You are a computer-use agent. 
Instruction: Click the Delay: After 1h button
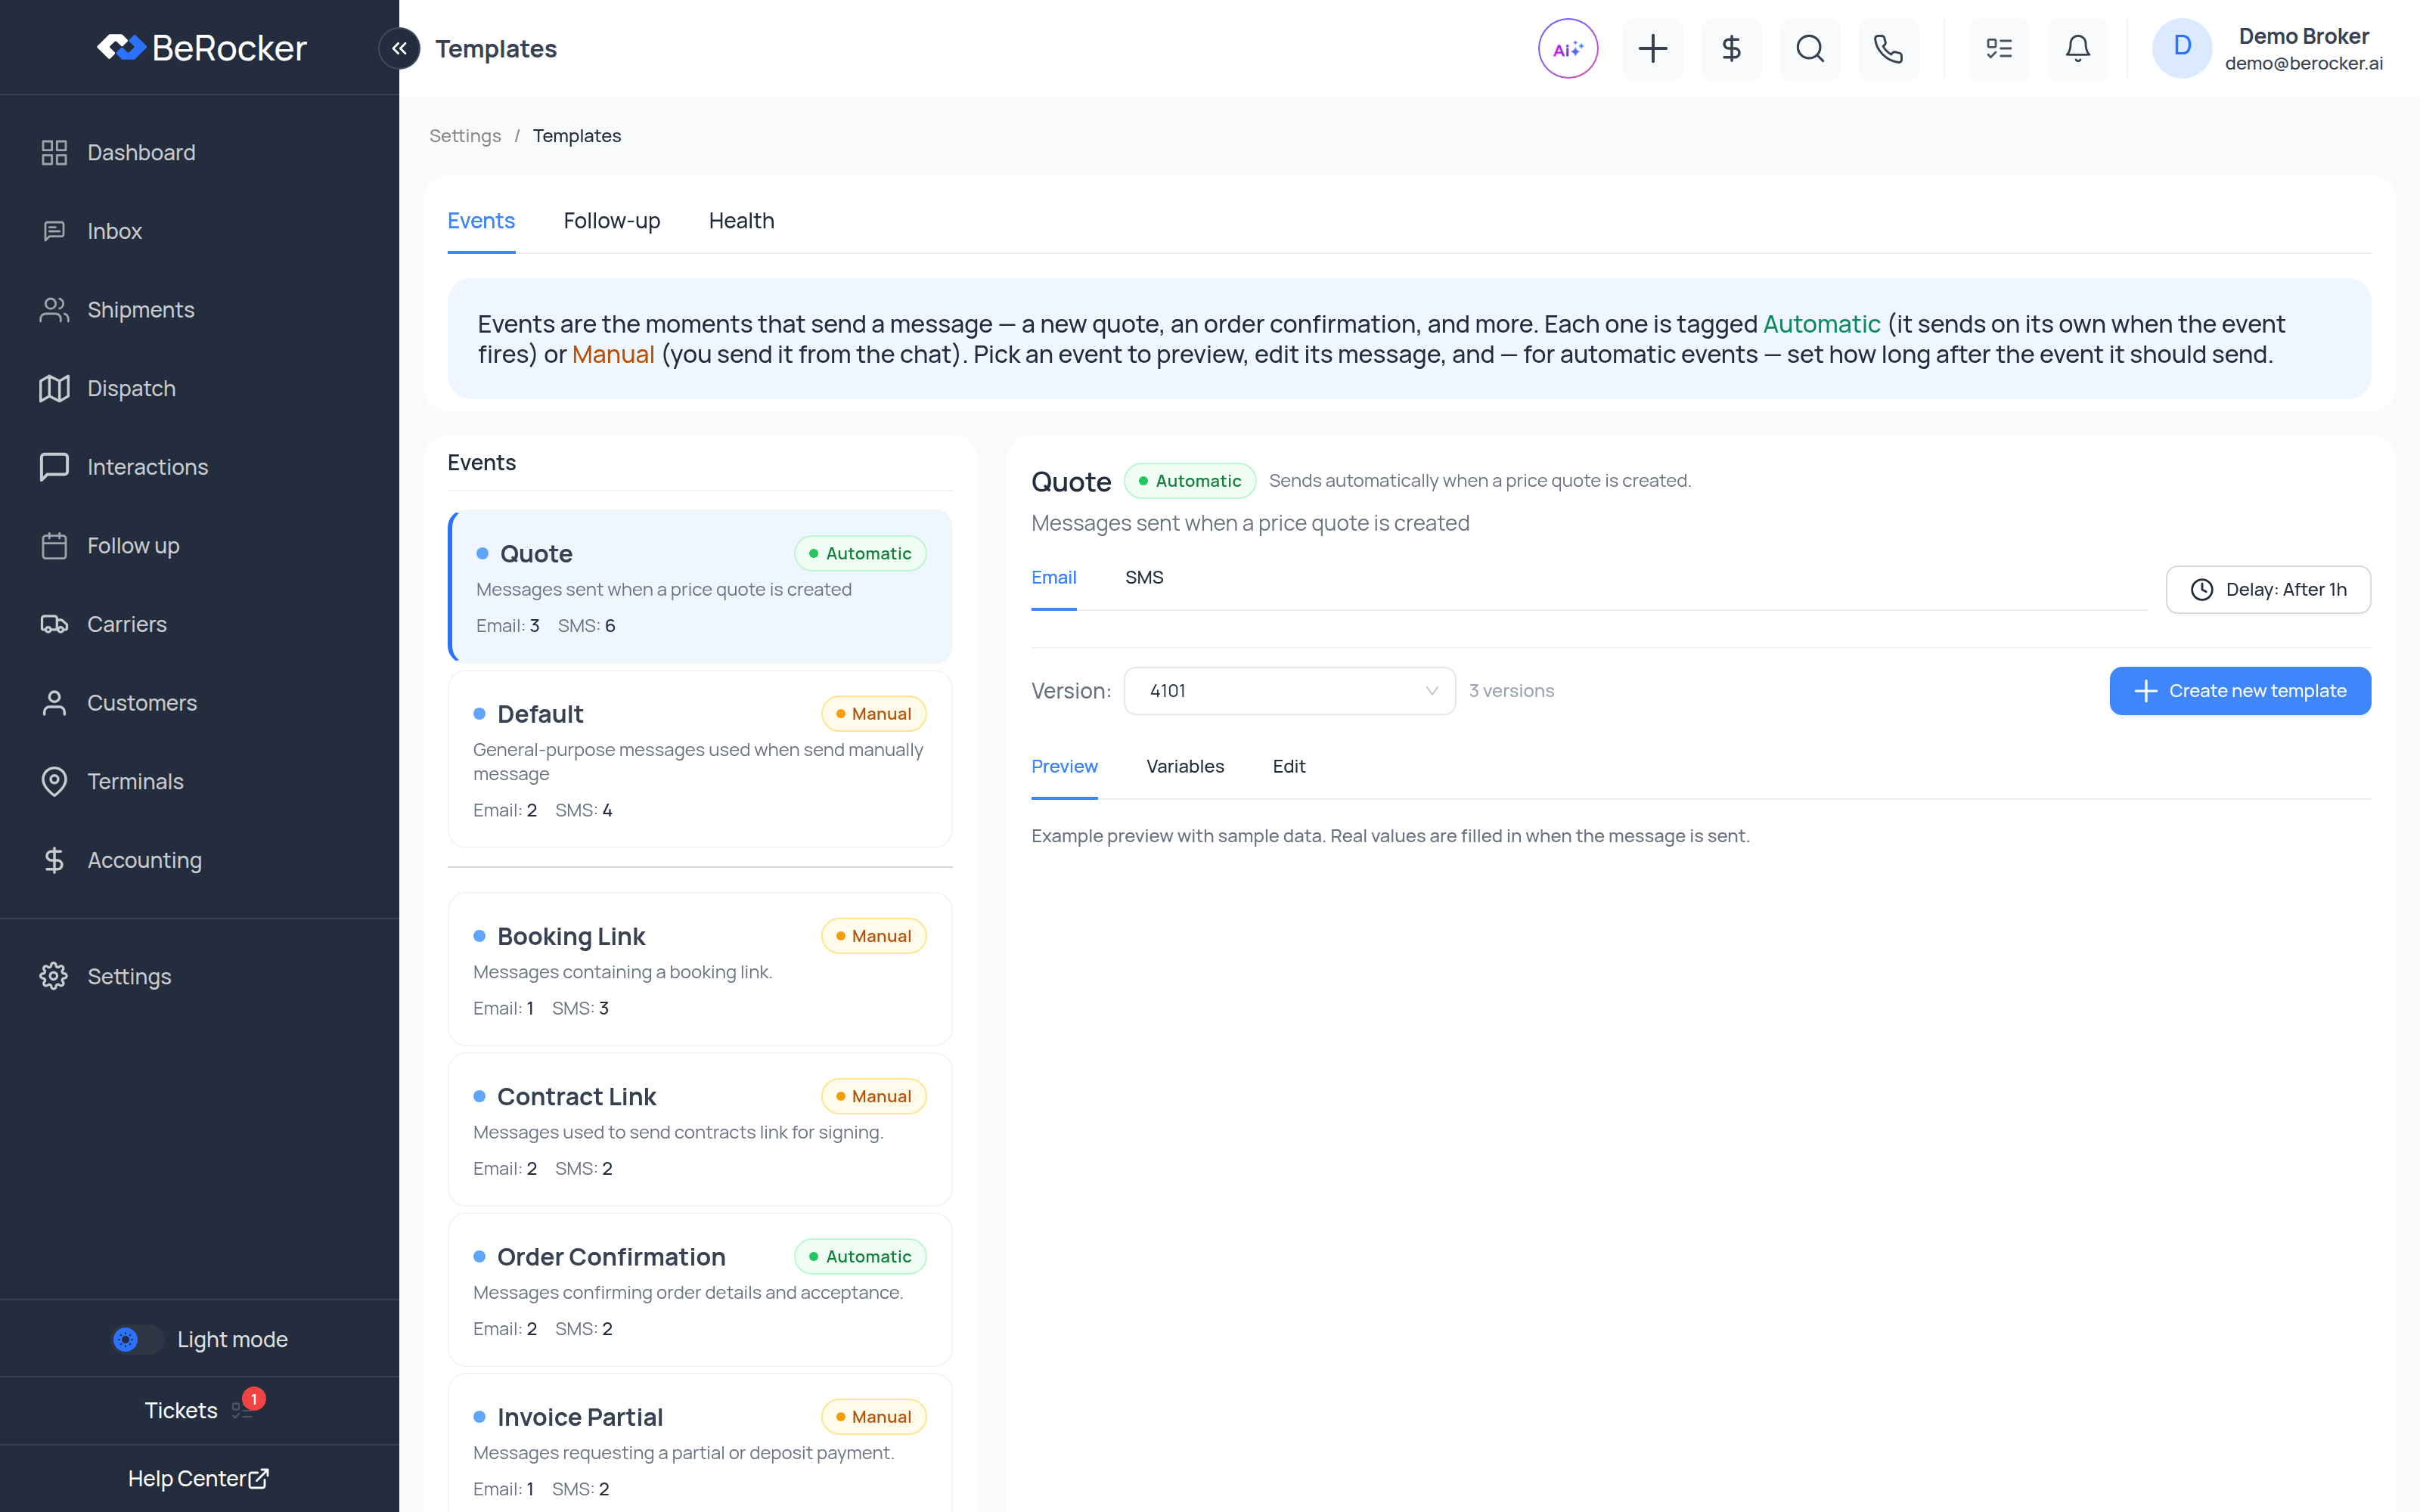click(2268, 590)
